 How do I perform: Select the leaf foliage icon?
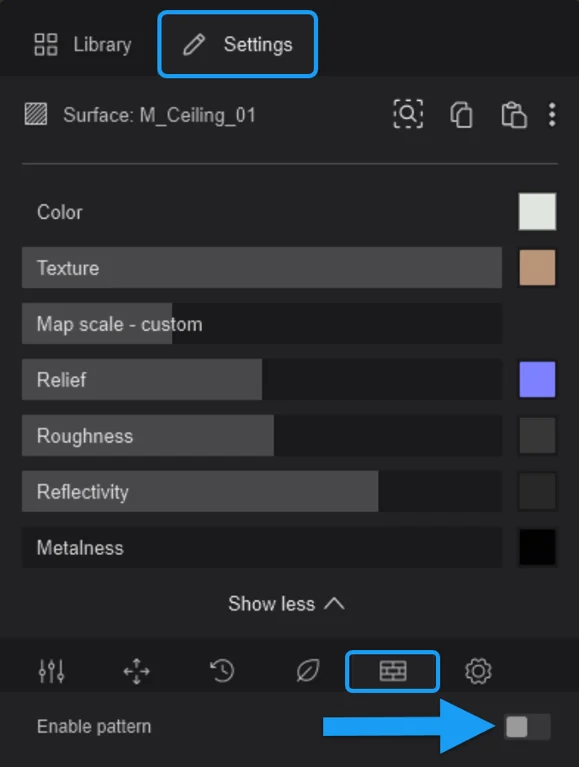[308, 671]
